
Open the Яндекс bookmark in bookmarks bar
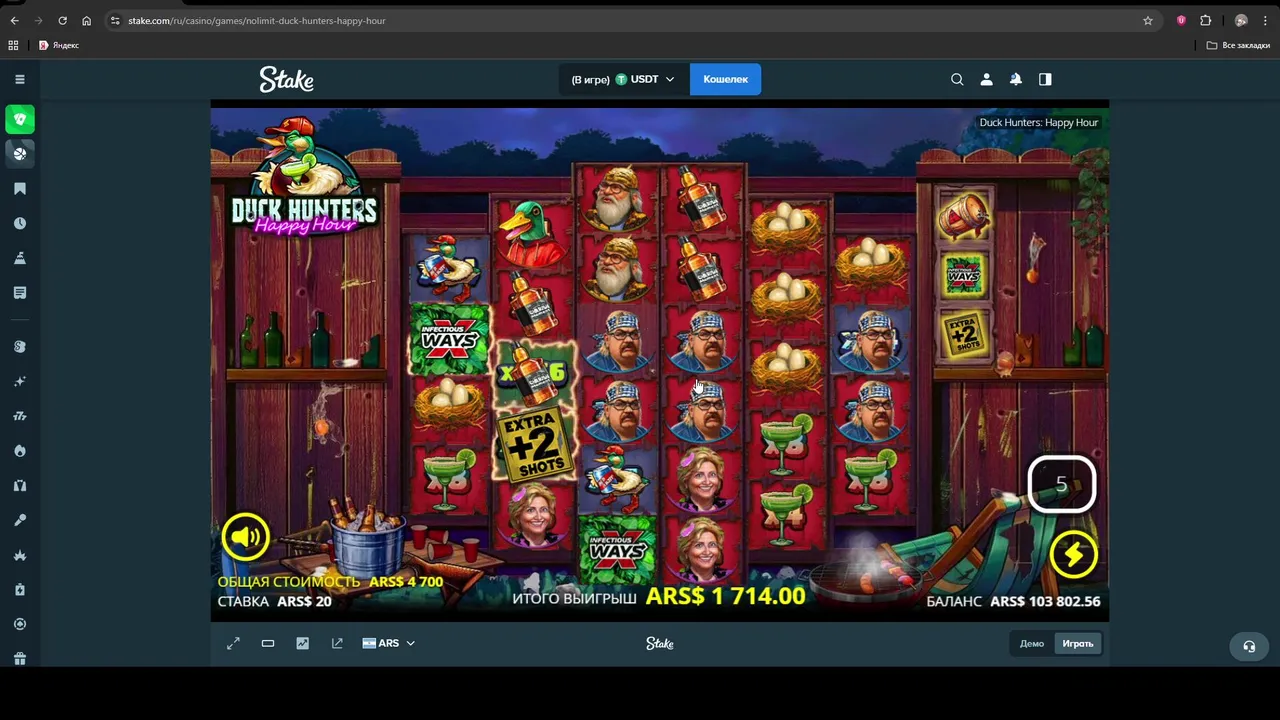pyautogui.click(x=59, y=45)
